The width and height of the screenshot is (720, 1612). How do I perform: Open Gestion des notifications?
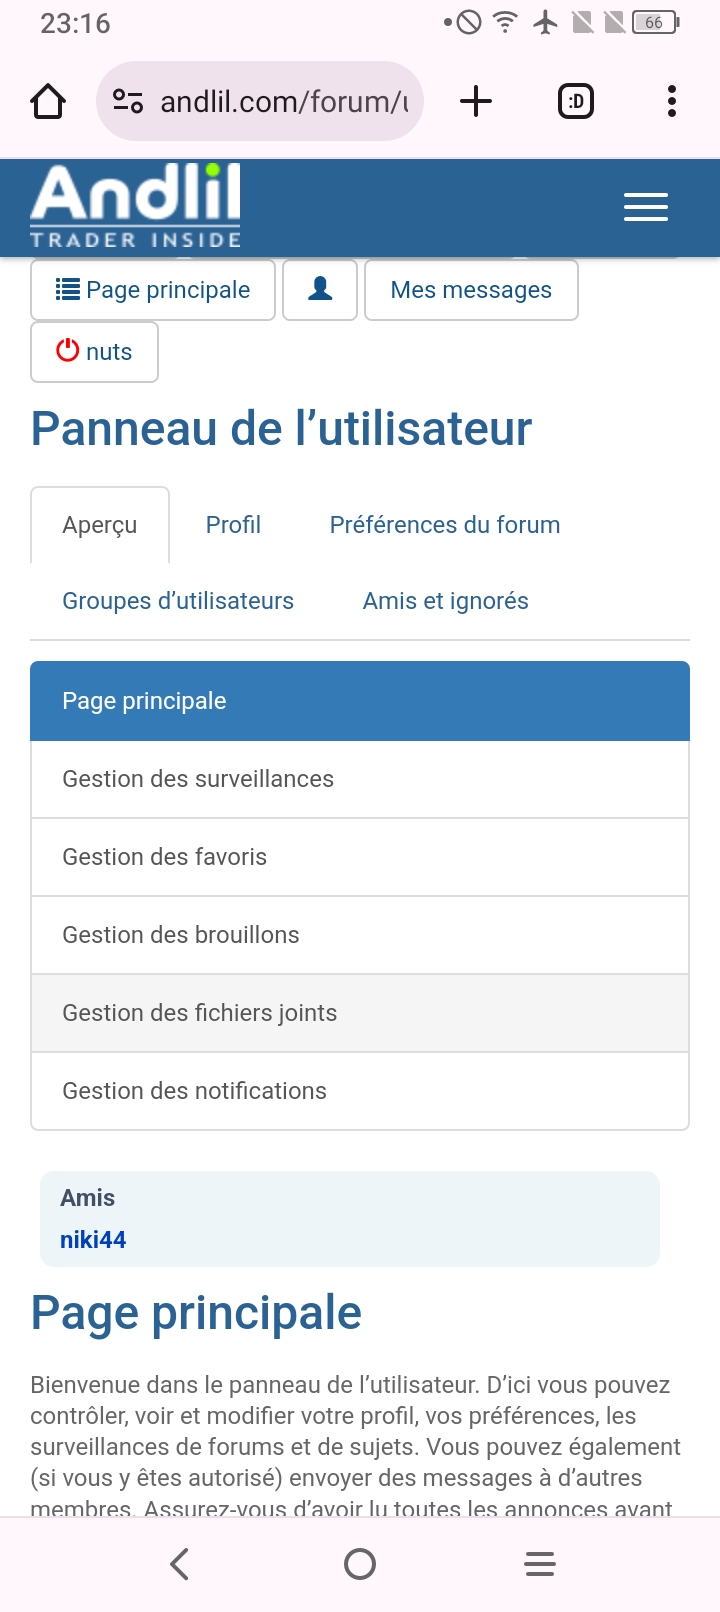(x=195, y=1091)
